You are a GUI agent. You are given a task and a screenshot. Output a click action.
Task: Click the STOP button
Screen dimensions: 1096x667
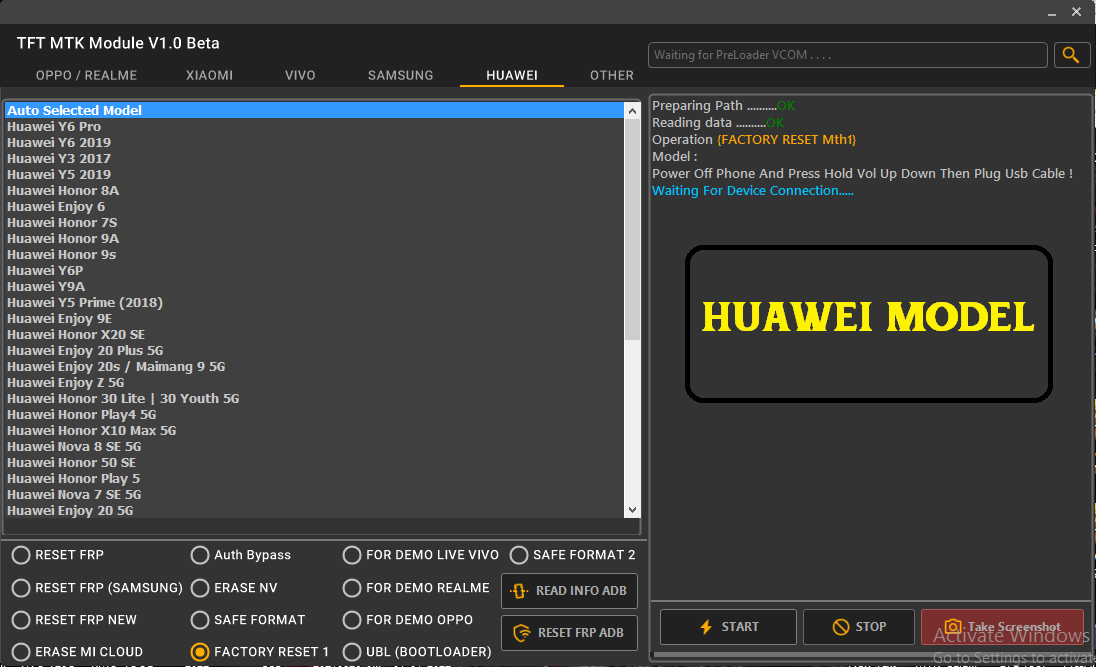pos(858,626)
